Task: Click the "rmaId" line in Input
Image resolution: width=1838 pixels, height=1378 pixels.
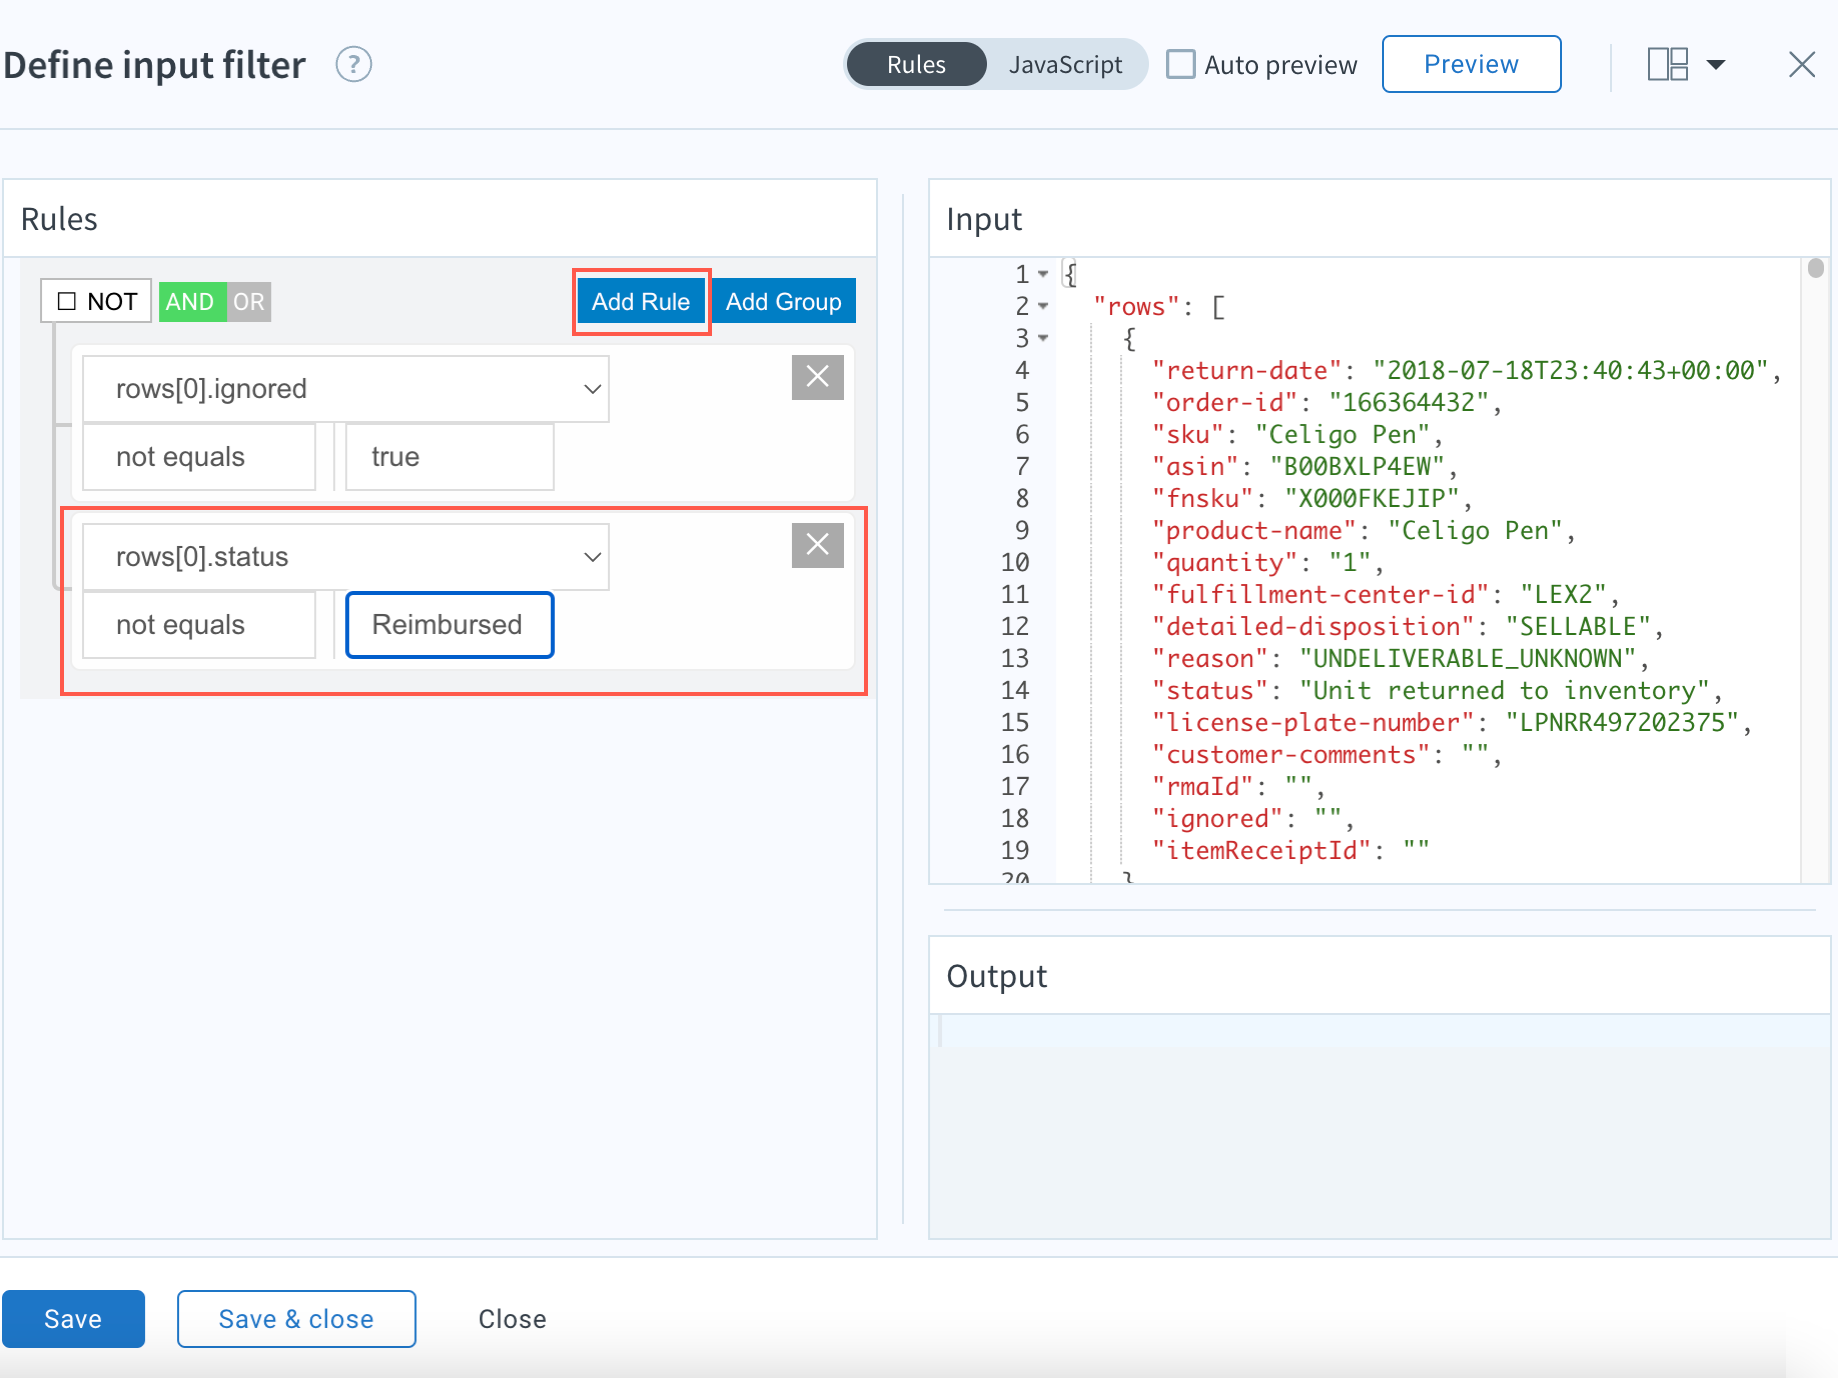Action: [x=1238, y=786]
